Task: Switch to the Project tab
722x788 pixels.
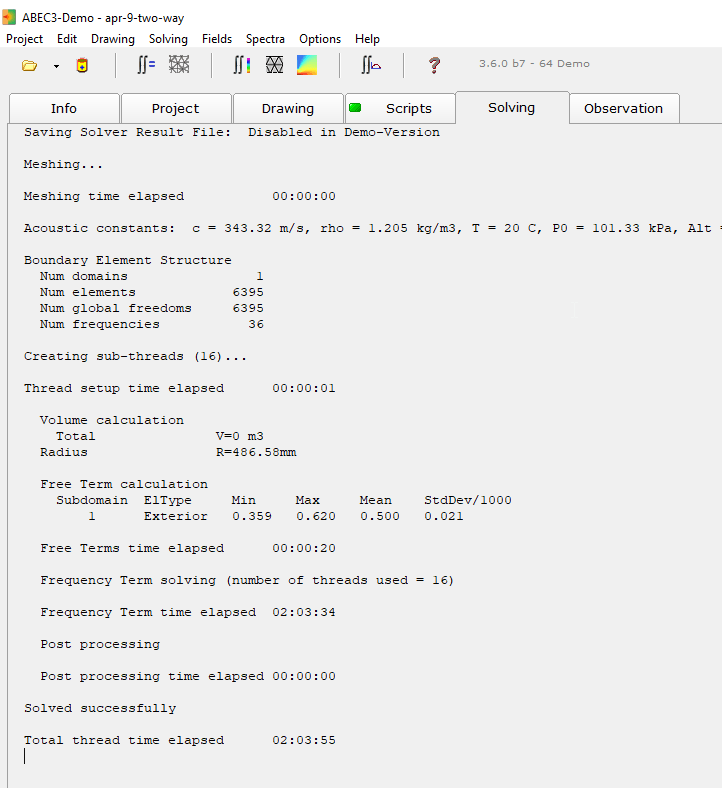Action: coord(176,108)
